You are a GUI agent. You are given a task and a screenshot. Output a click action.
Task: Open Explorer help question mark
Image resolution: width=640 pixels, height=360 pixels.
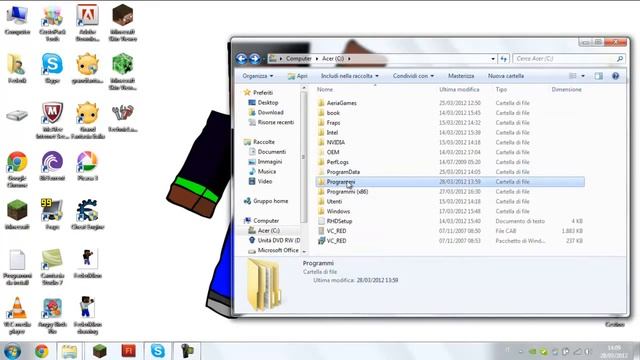(616, 76)
